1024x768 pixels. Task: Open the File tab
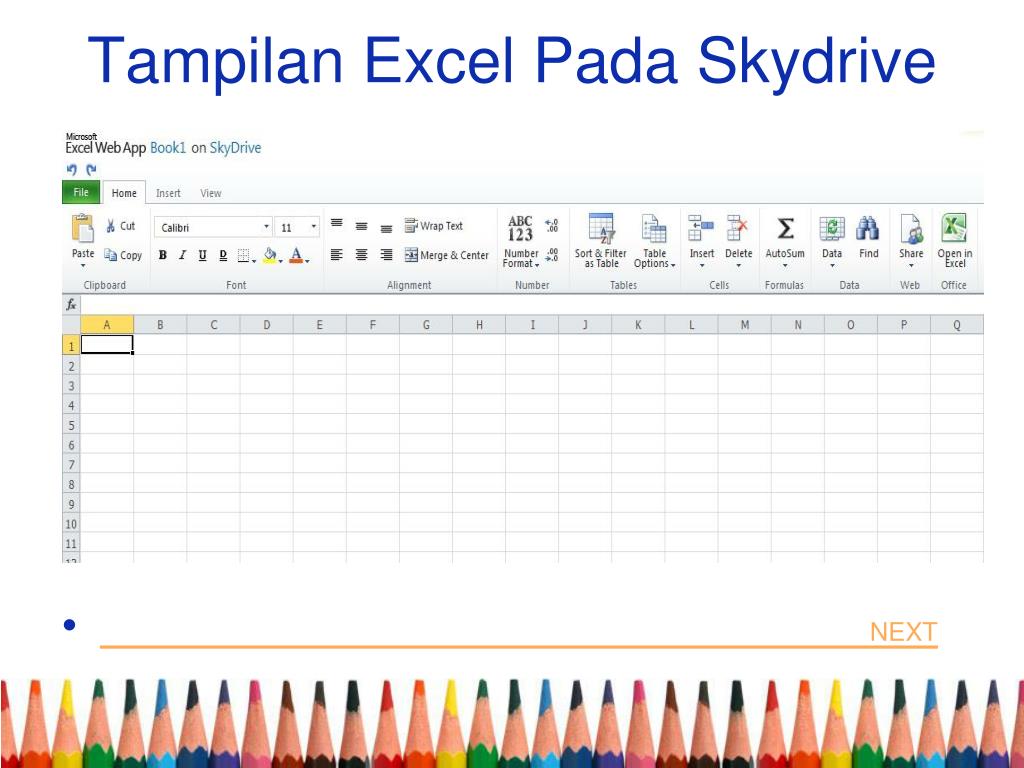81,192
